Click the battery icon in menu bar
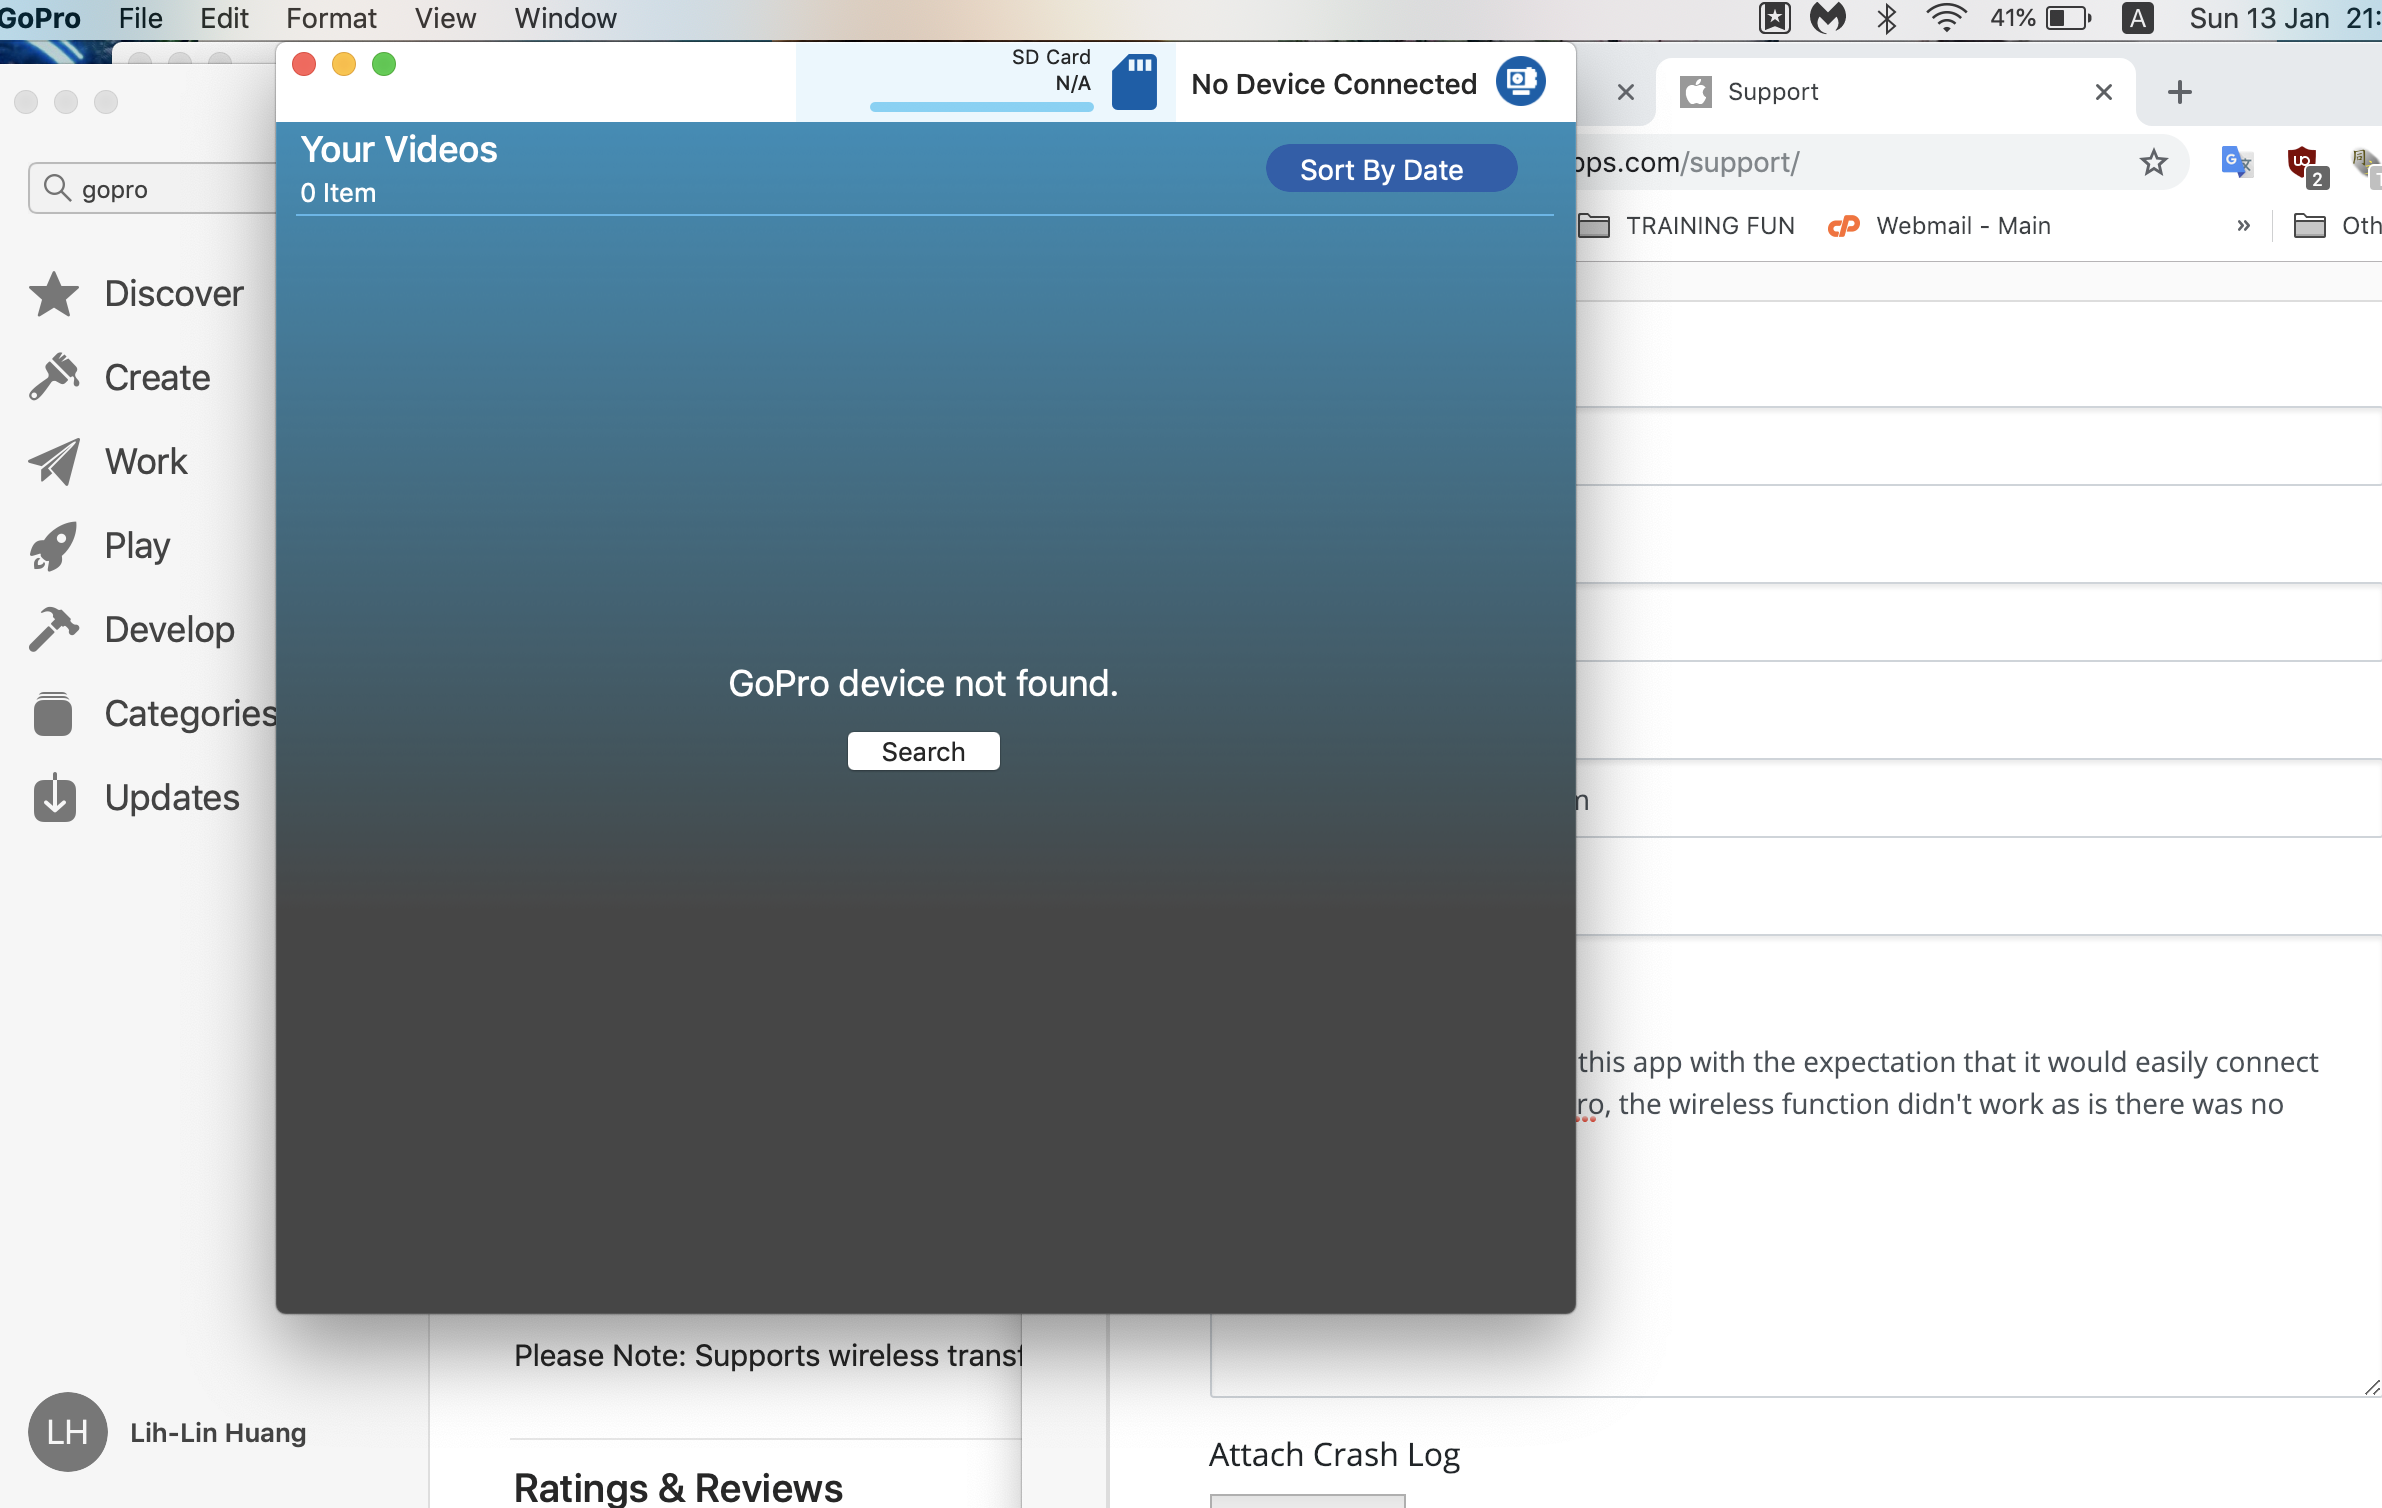The height and width of the screenshot is (1508, 2382). click(2069, 18)
